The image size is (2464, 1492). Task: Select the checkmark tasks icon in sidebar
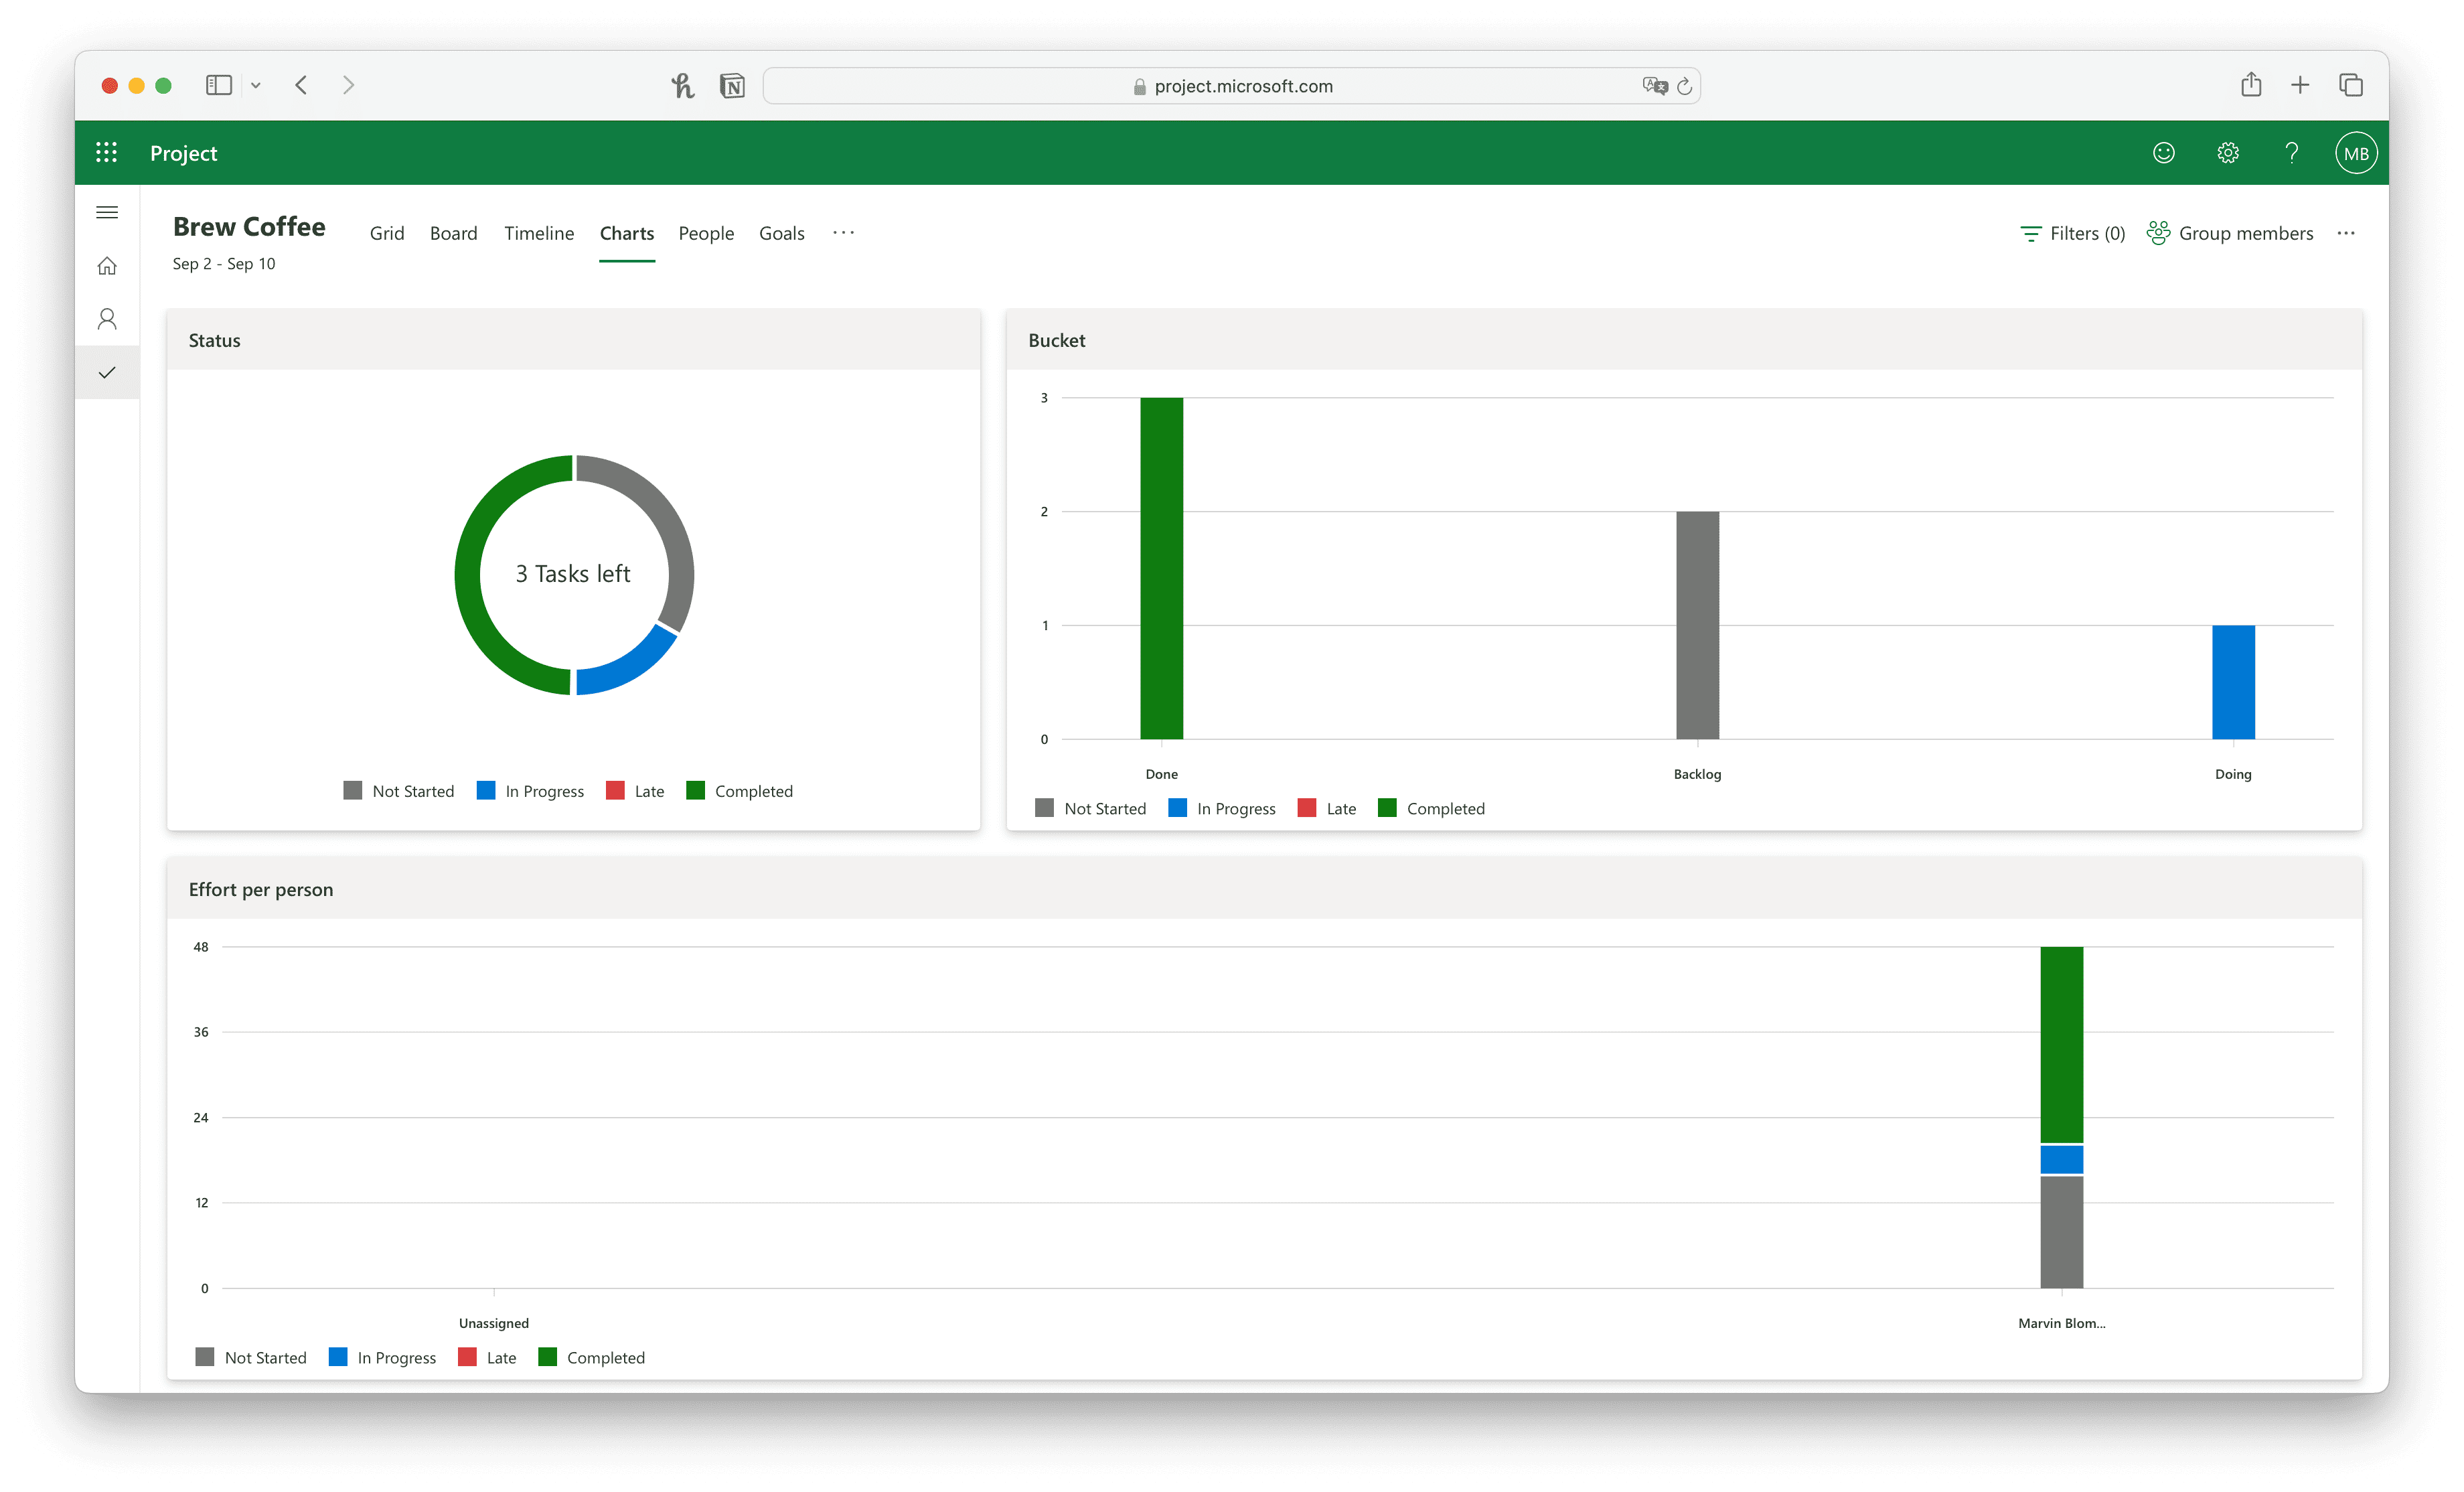pyautogui.click(x=107, y=371)
